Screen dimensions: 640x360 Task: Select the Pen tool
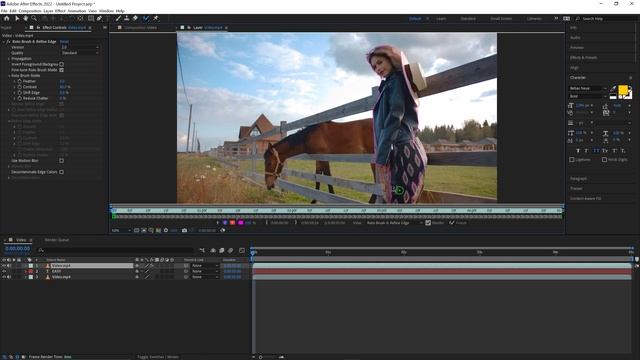[99, 18]
